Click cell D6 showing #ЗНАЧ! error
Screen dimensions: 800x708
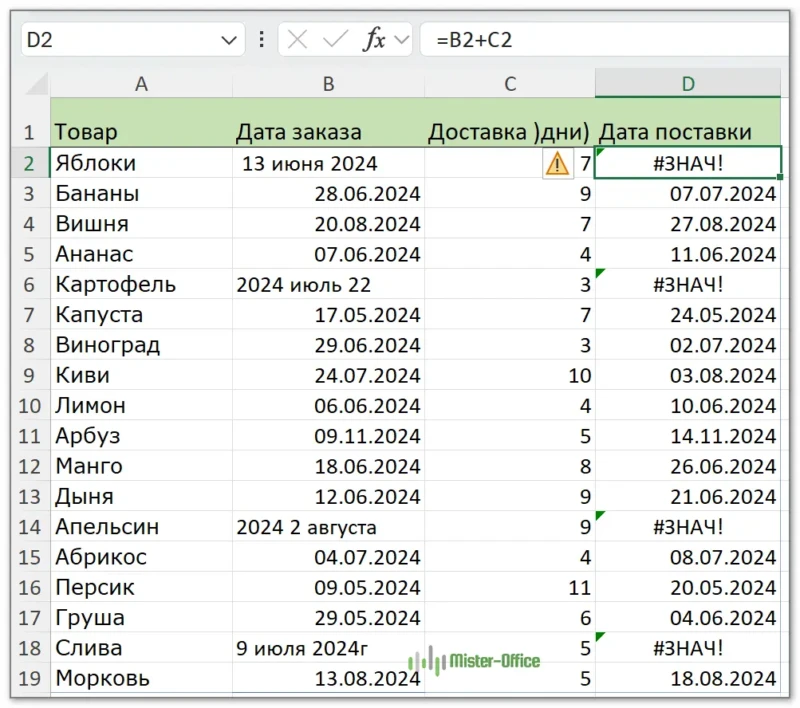tap(688, 285)
